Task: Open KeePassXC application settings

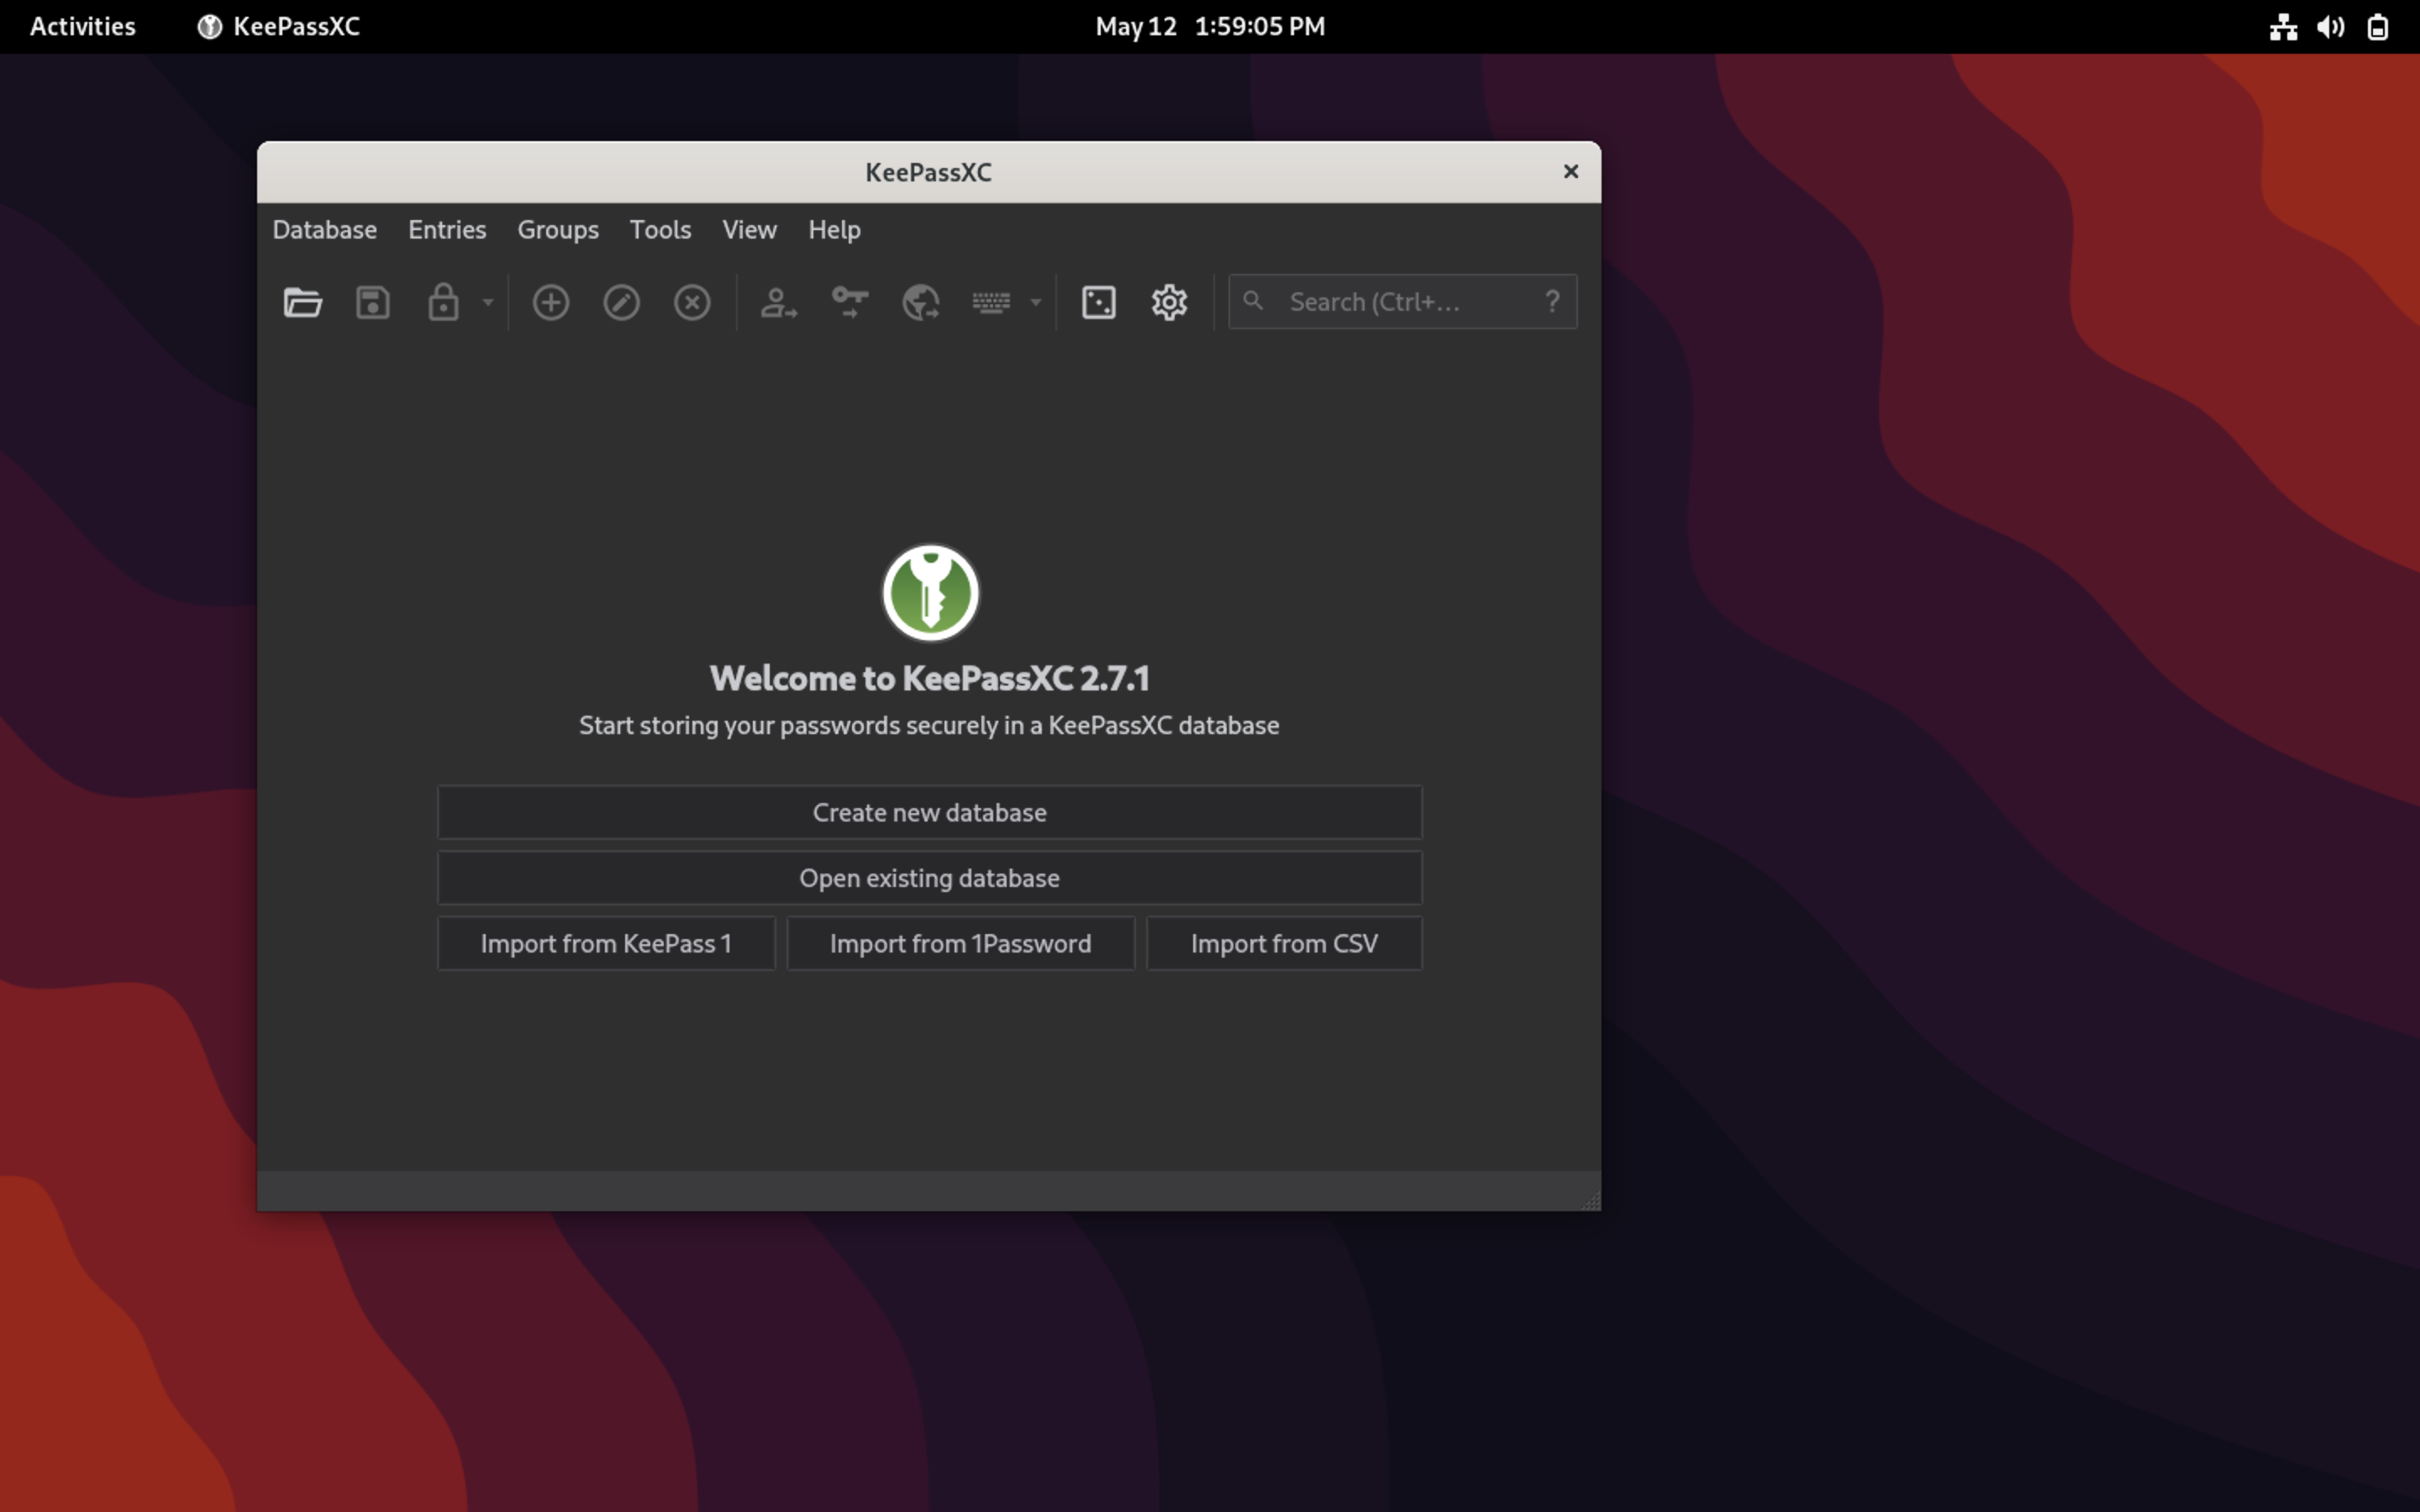Action: click(x=1168, y=302)
